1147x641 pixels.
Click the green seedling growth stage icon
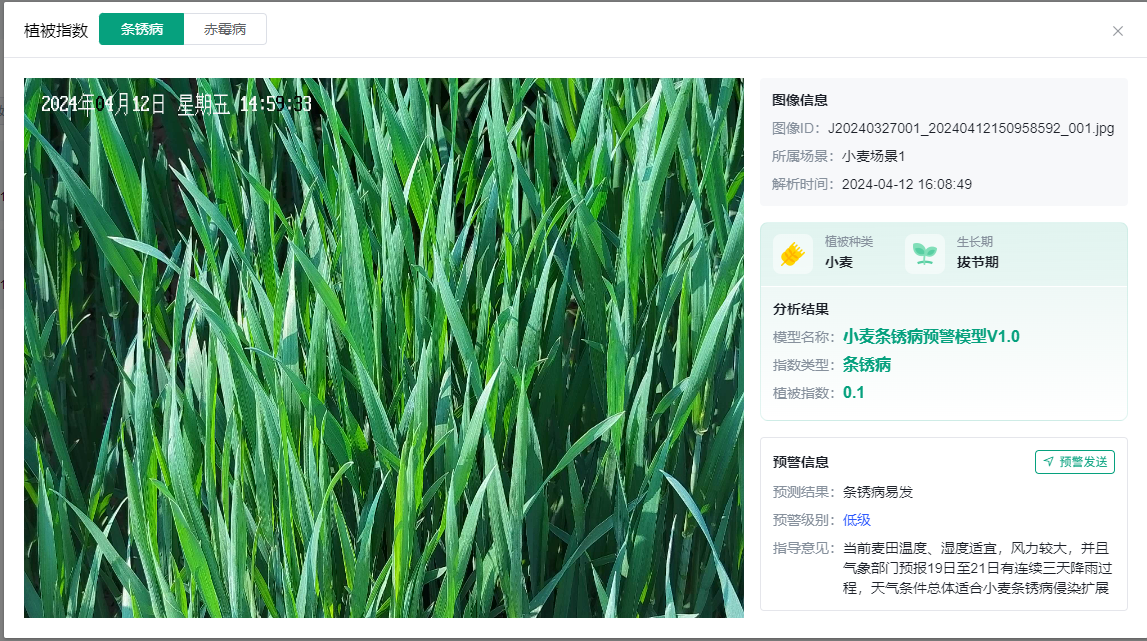(x=924, y=254)
